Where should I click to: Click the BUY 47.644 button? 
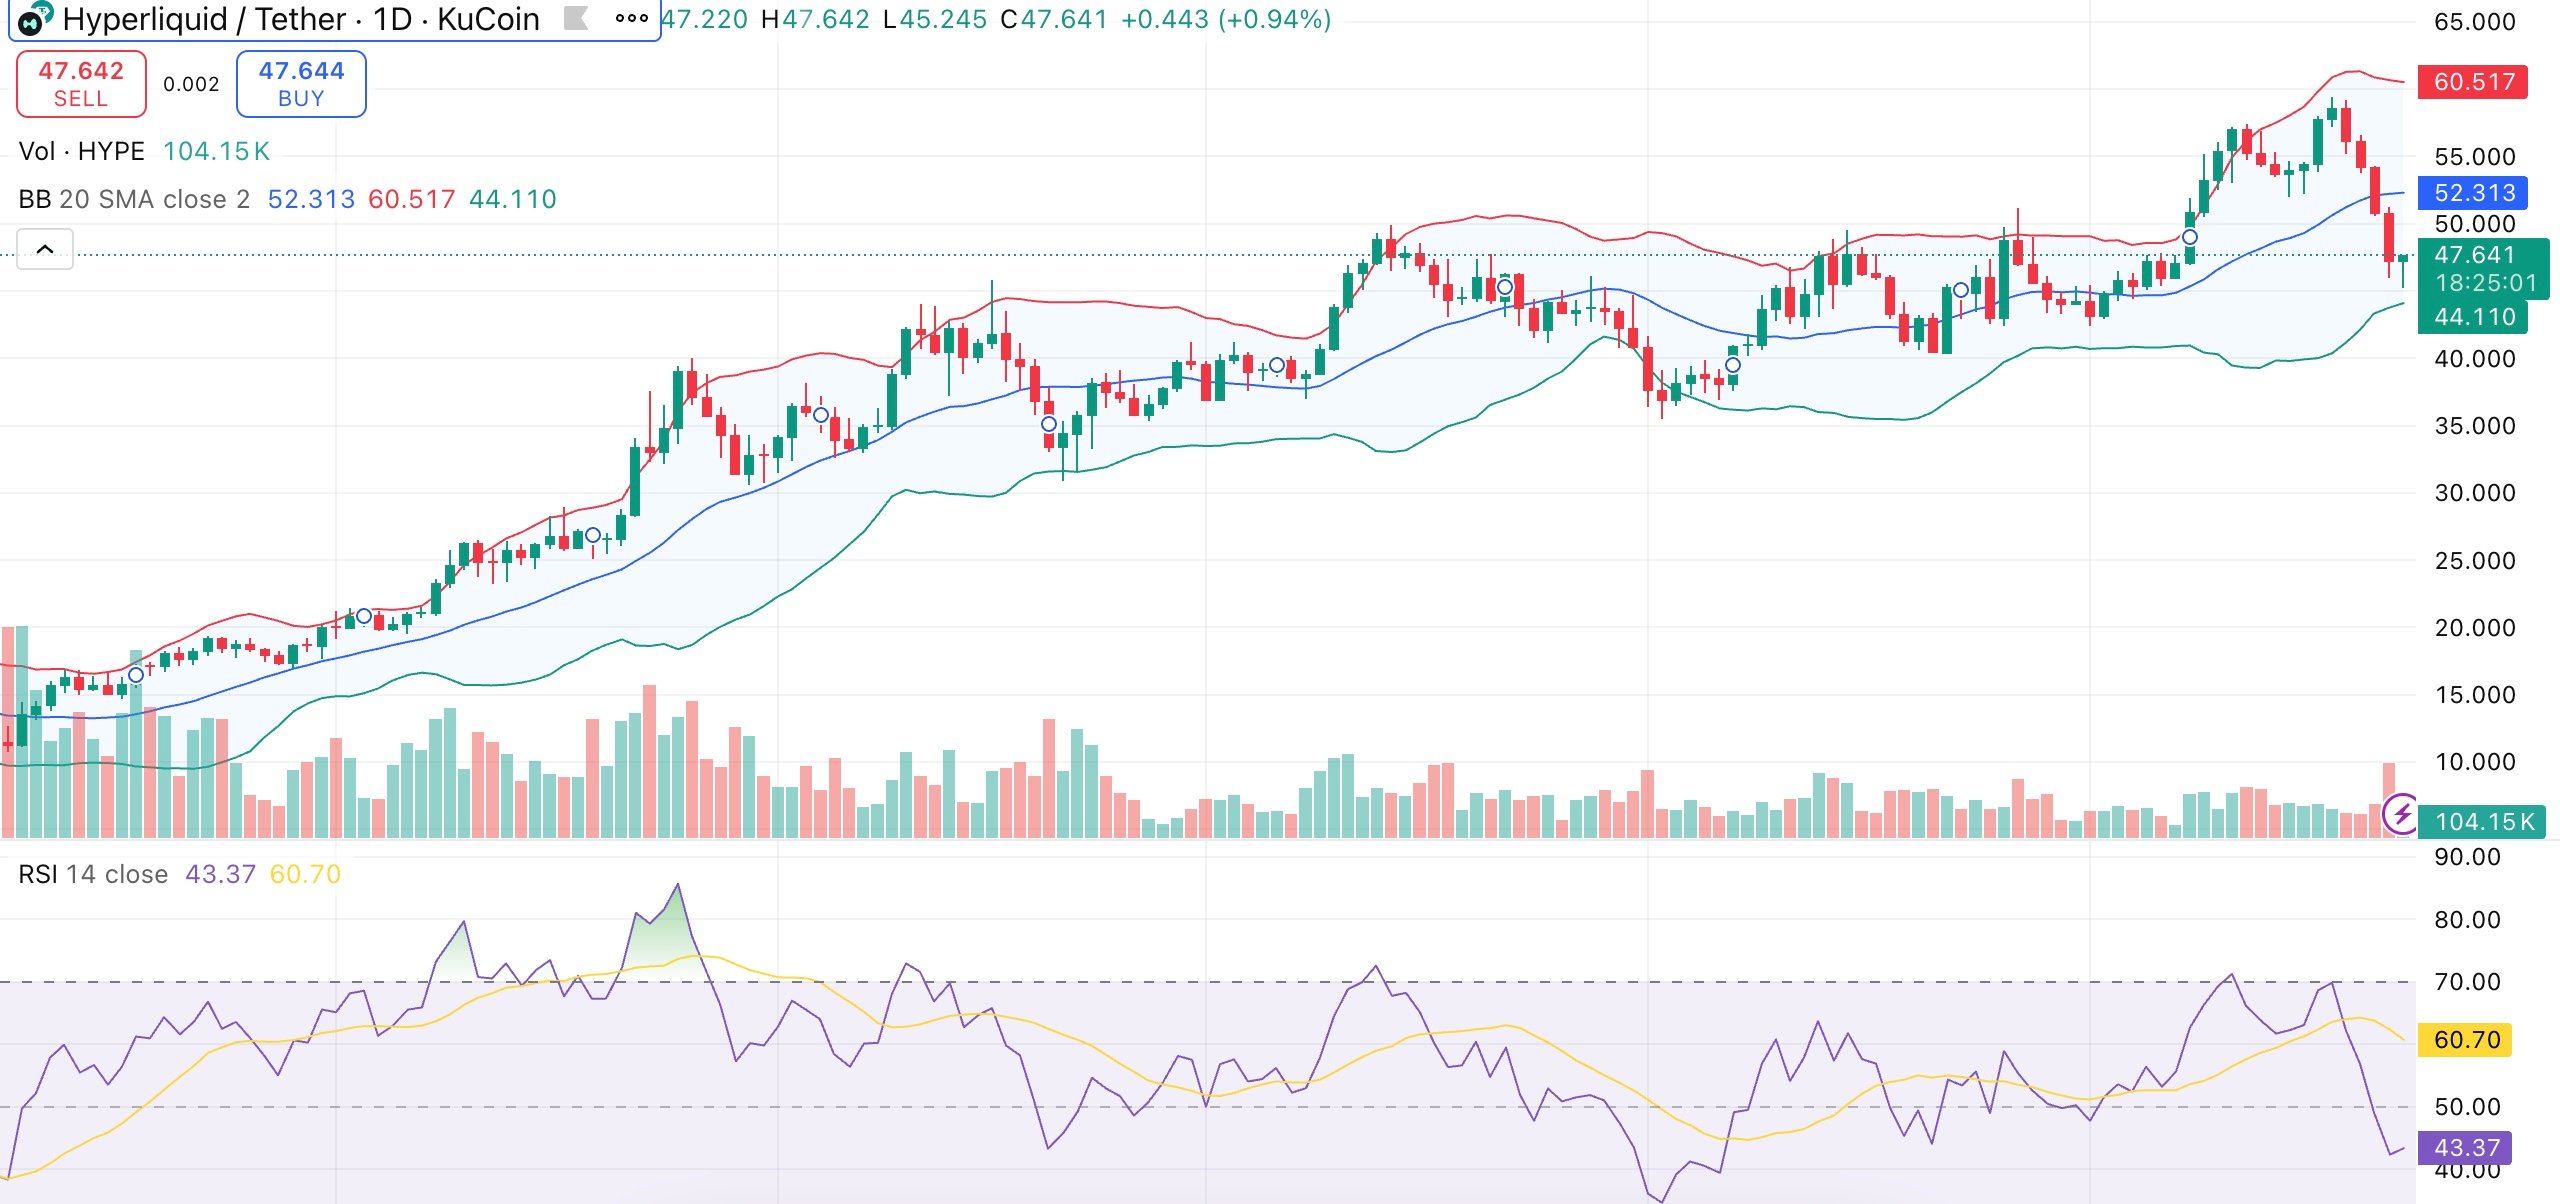301,83
